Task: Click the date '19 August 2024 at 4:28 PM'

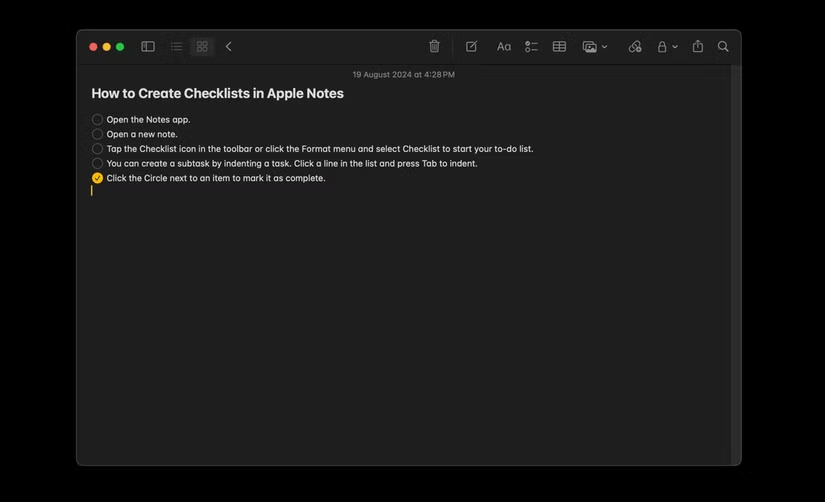Action: click(404, 75)
